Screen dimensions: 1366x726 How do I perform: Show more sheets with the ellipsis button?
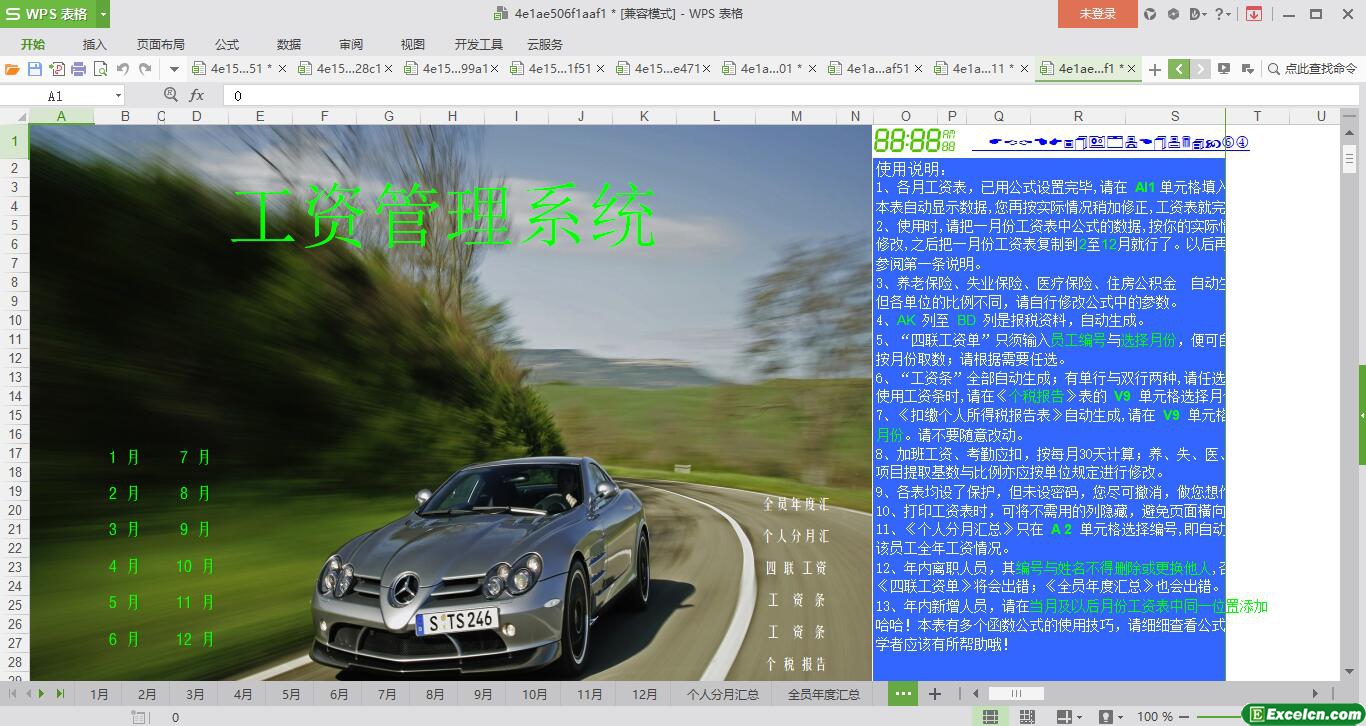[x=903, y=694]
